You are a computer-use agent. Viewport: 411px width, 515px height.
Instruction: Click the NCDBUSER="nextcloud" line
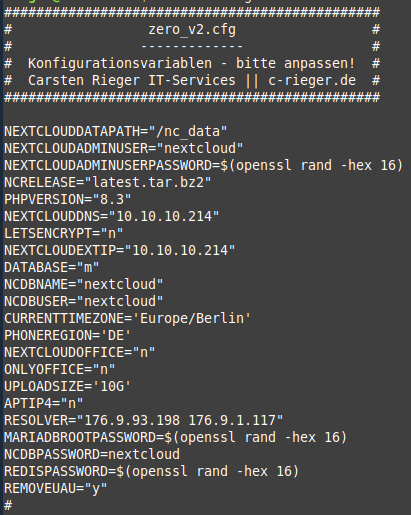pos(84,301)
